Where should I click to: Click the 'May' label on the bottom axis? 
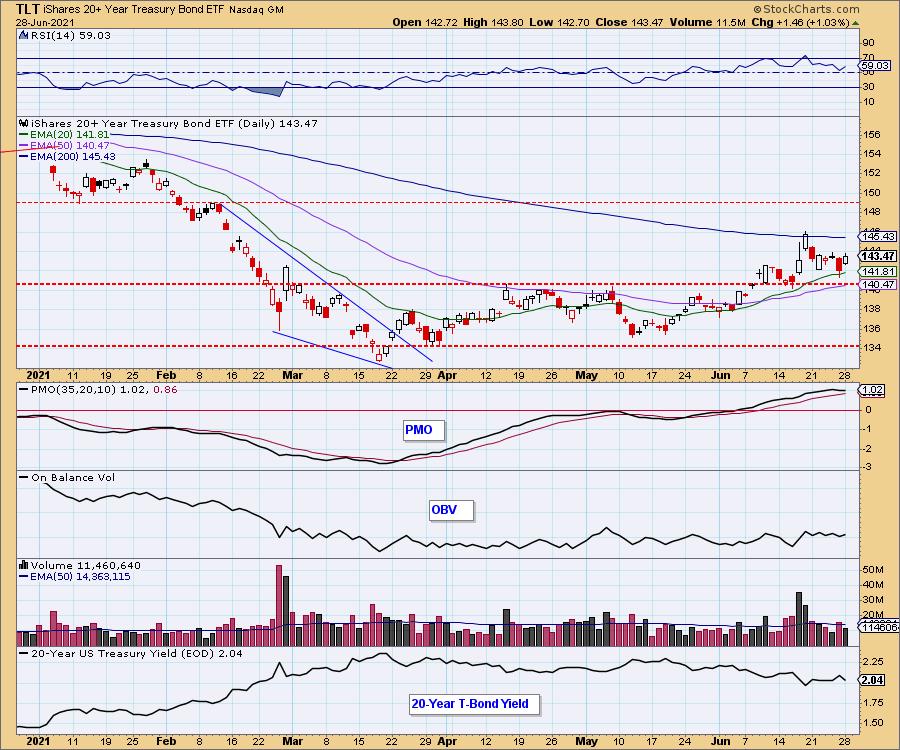(x=586, y=741)
